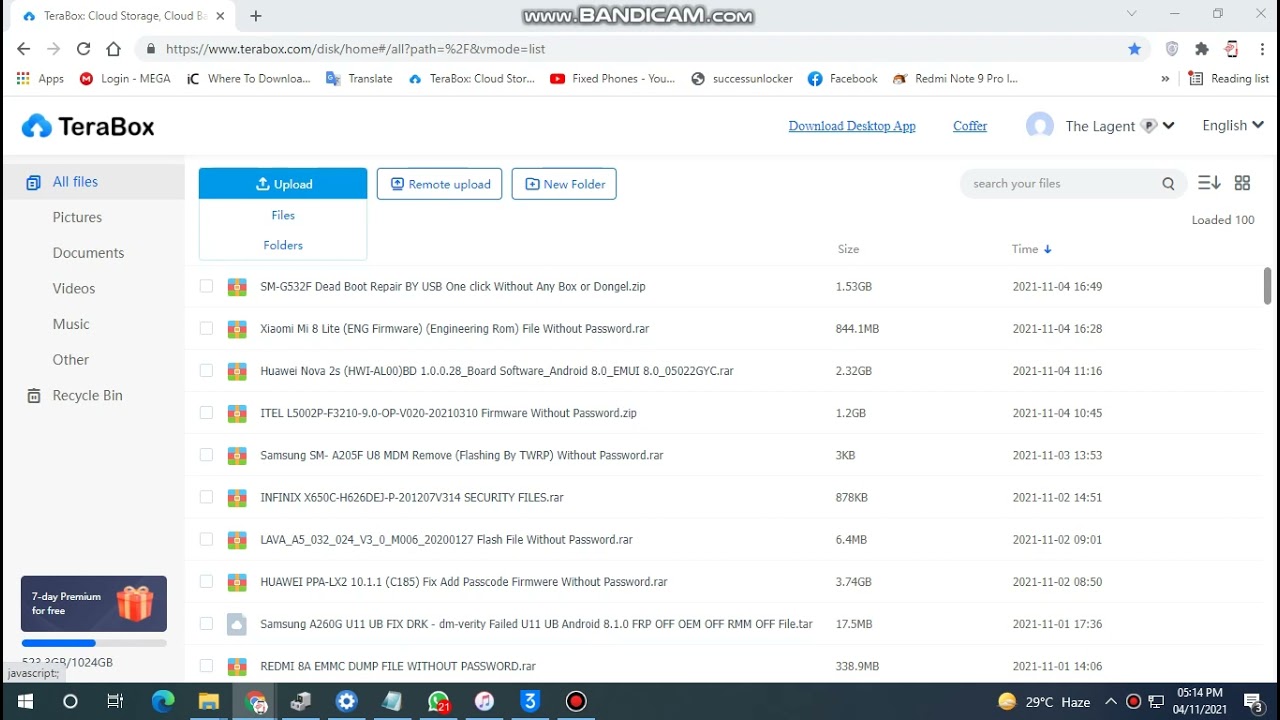Reload the page
1280x720 pixels.
[83, 49]
